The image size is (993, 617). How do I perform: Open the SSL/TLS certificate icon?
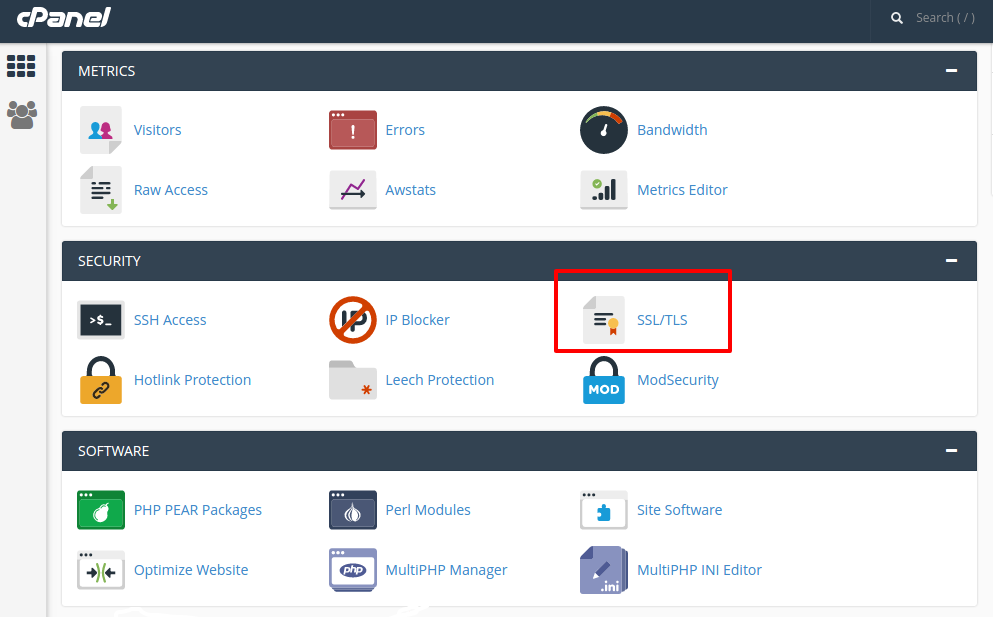tap(603, 320)
